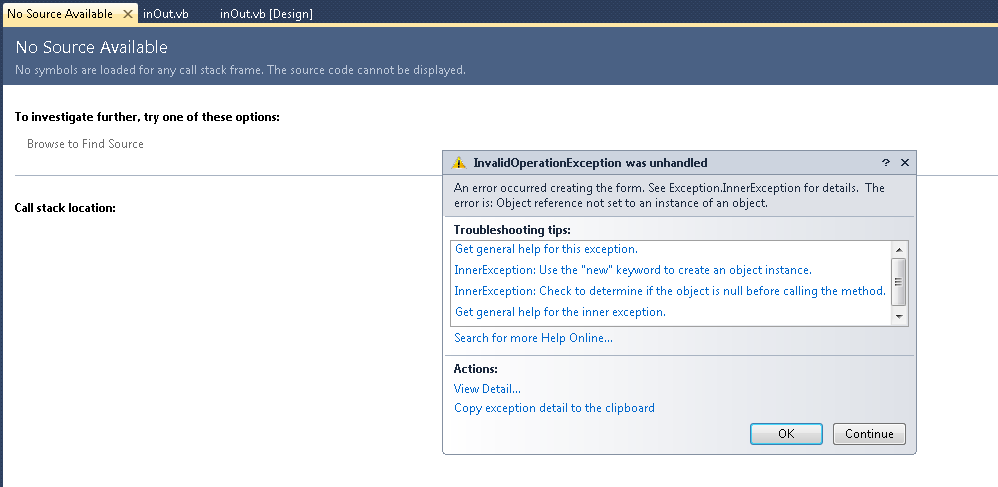The height and width of the screenshot is (487, 998).
Task: Click the warning icon in exception dialog
Action: coord(459,163)
